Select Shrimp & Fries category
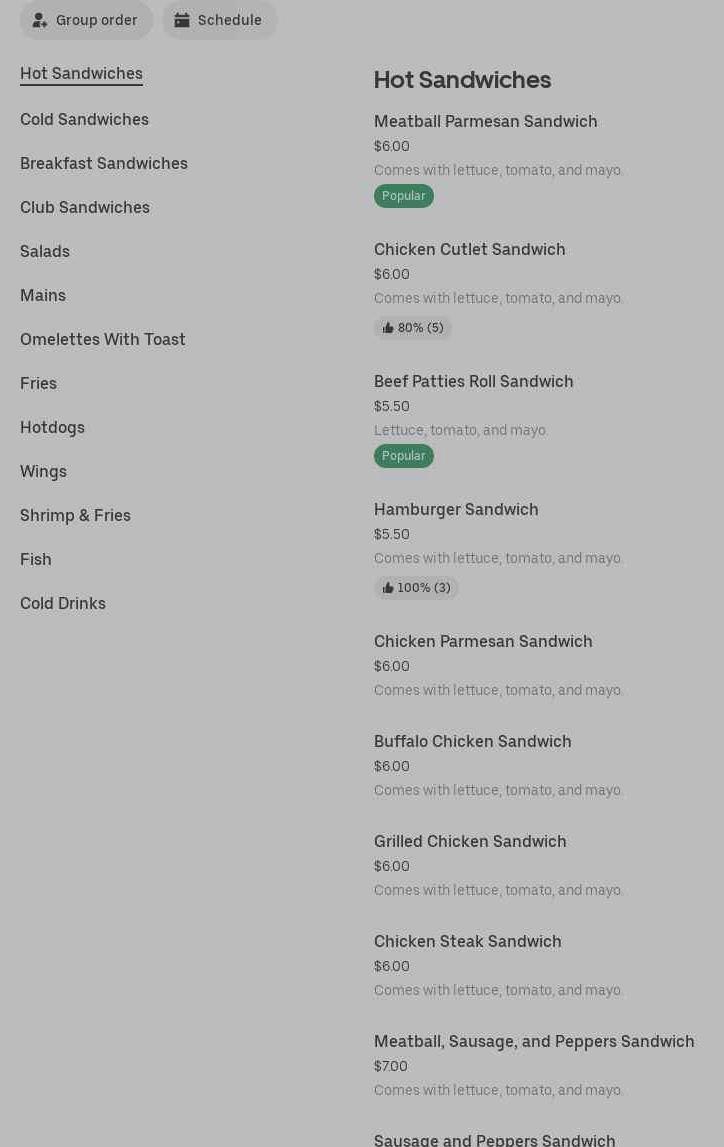724x1147 pixels. (75, 515)
